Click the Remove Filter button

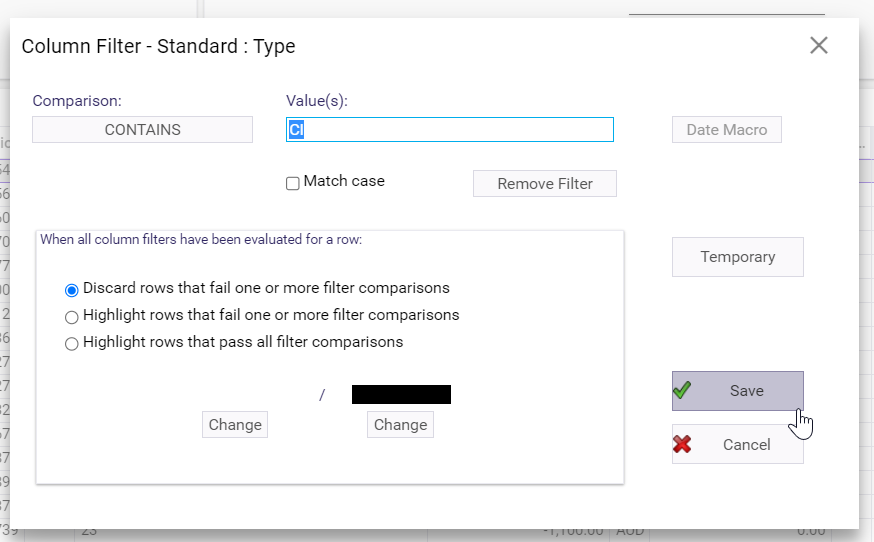pos(545,183)
